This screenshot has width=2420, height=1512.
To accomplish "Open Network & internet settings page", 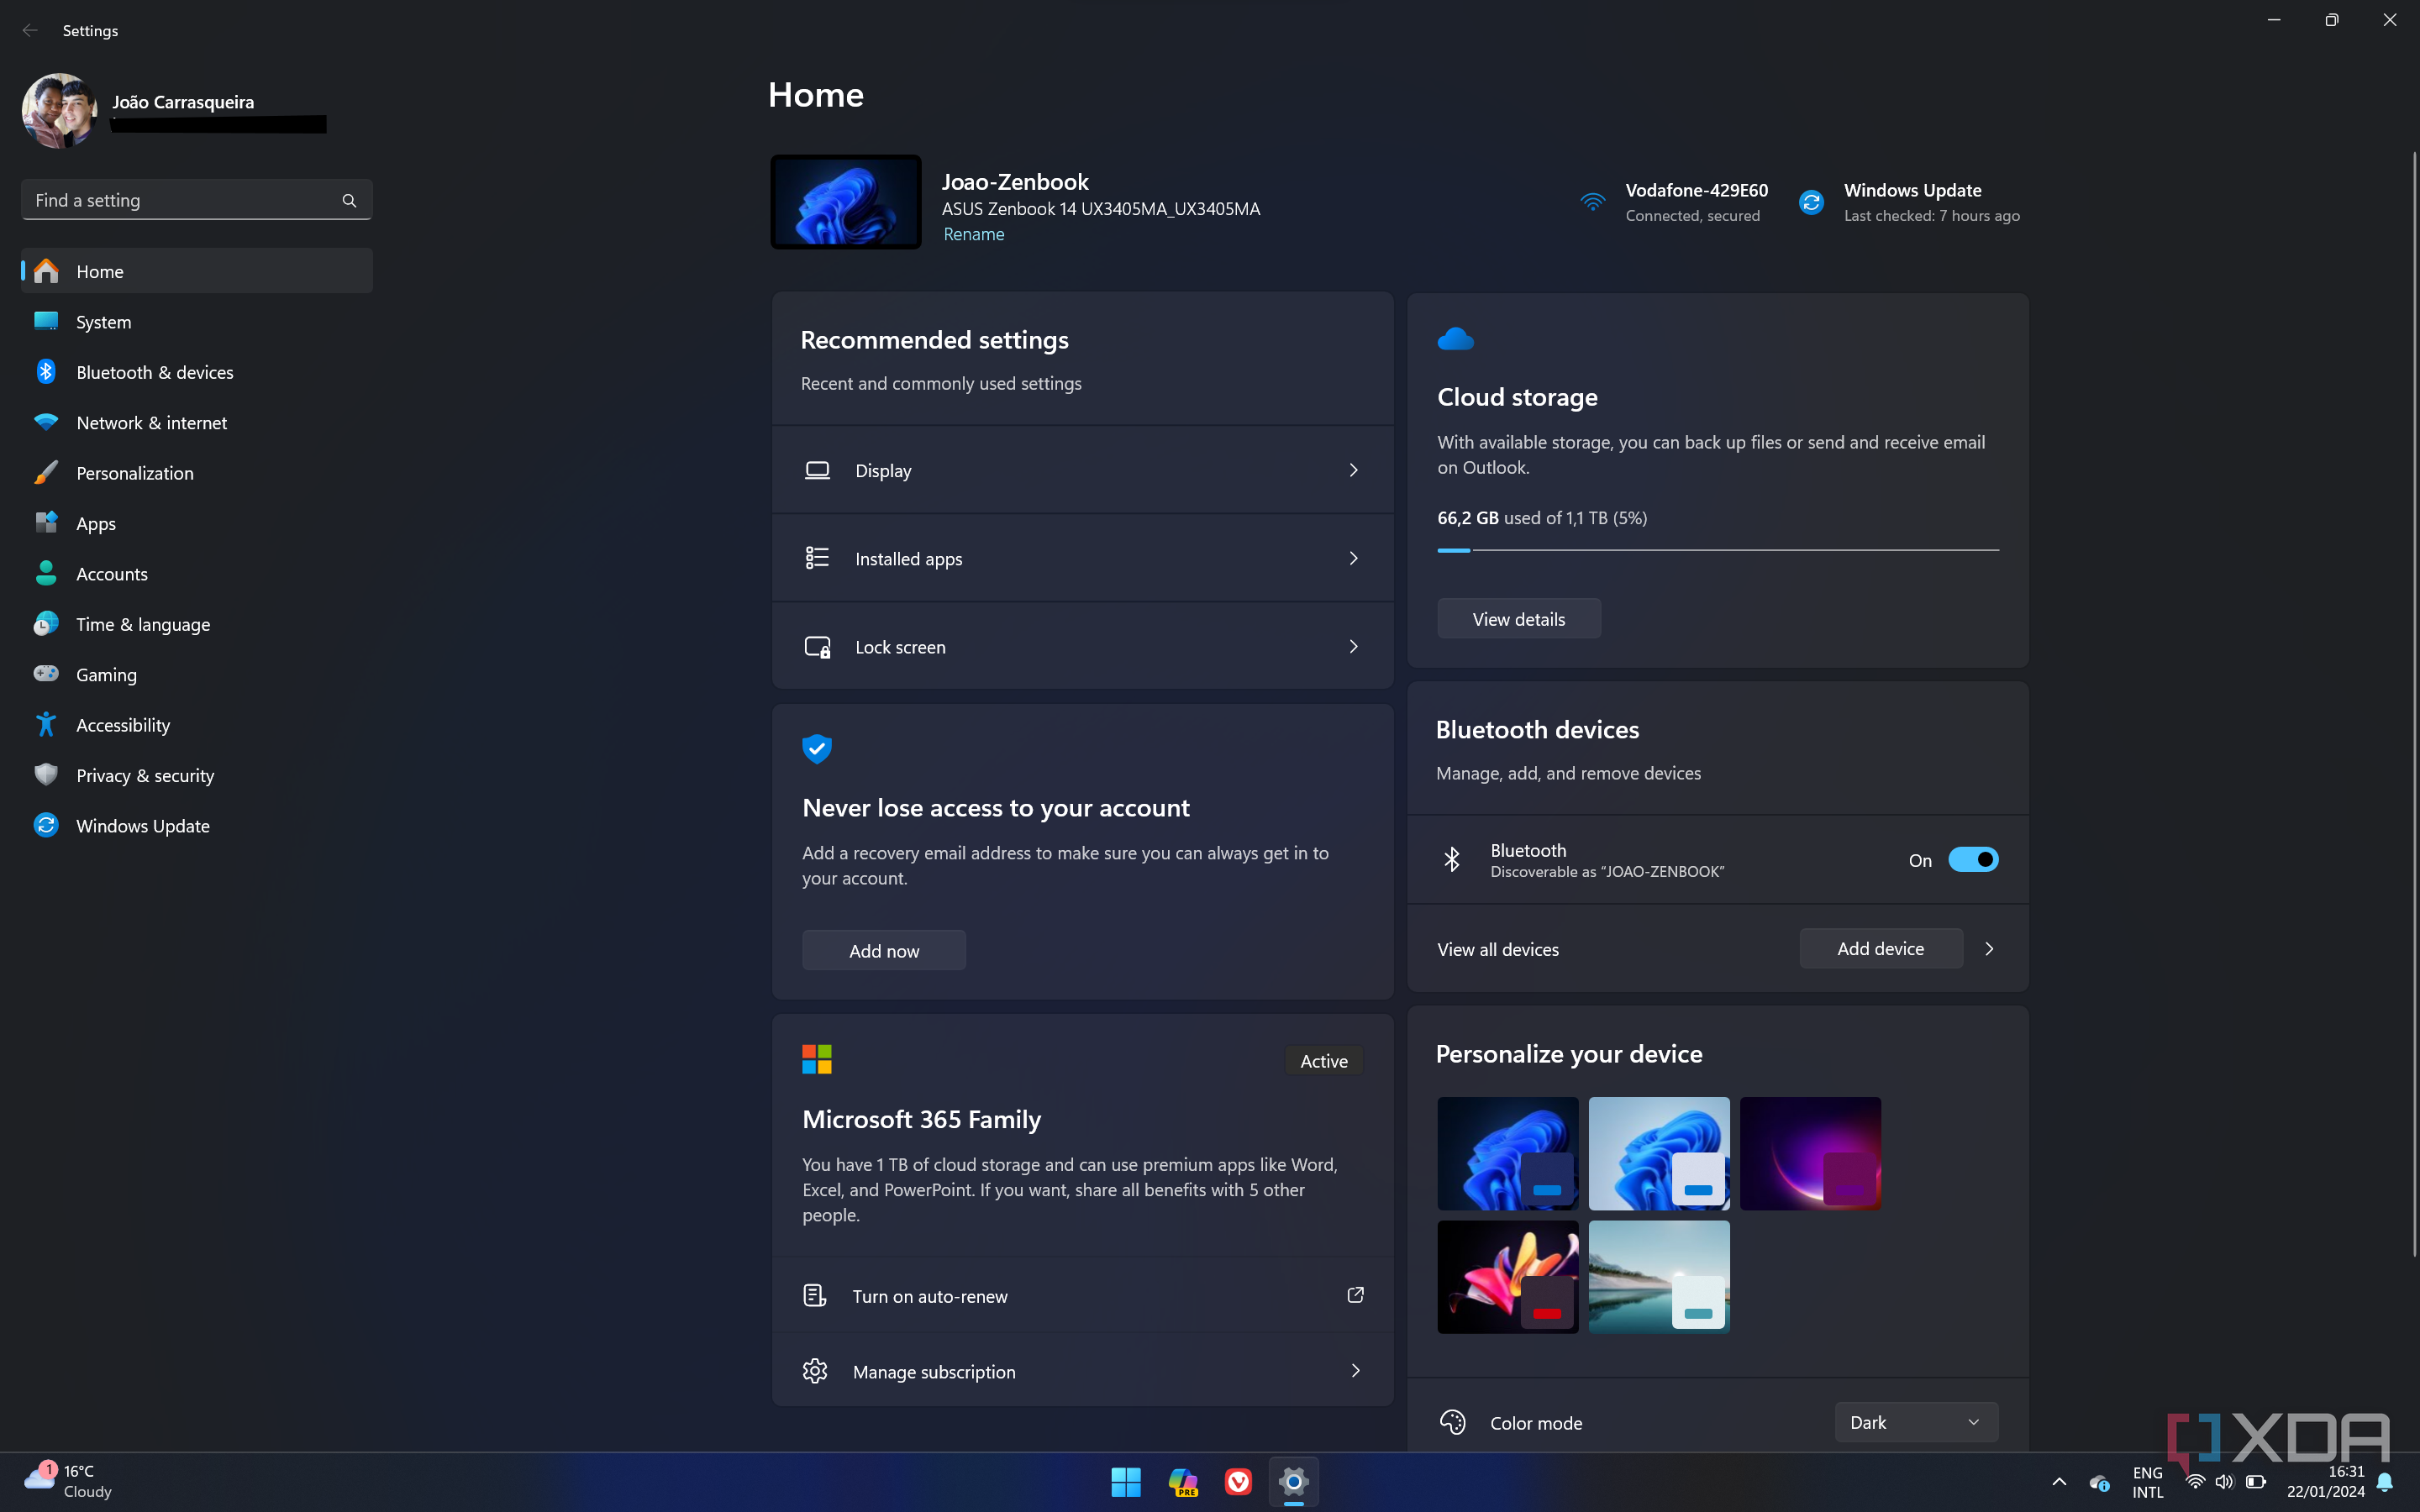I will [x=197, y=423].
